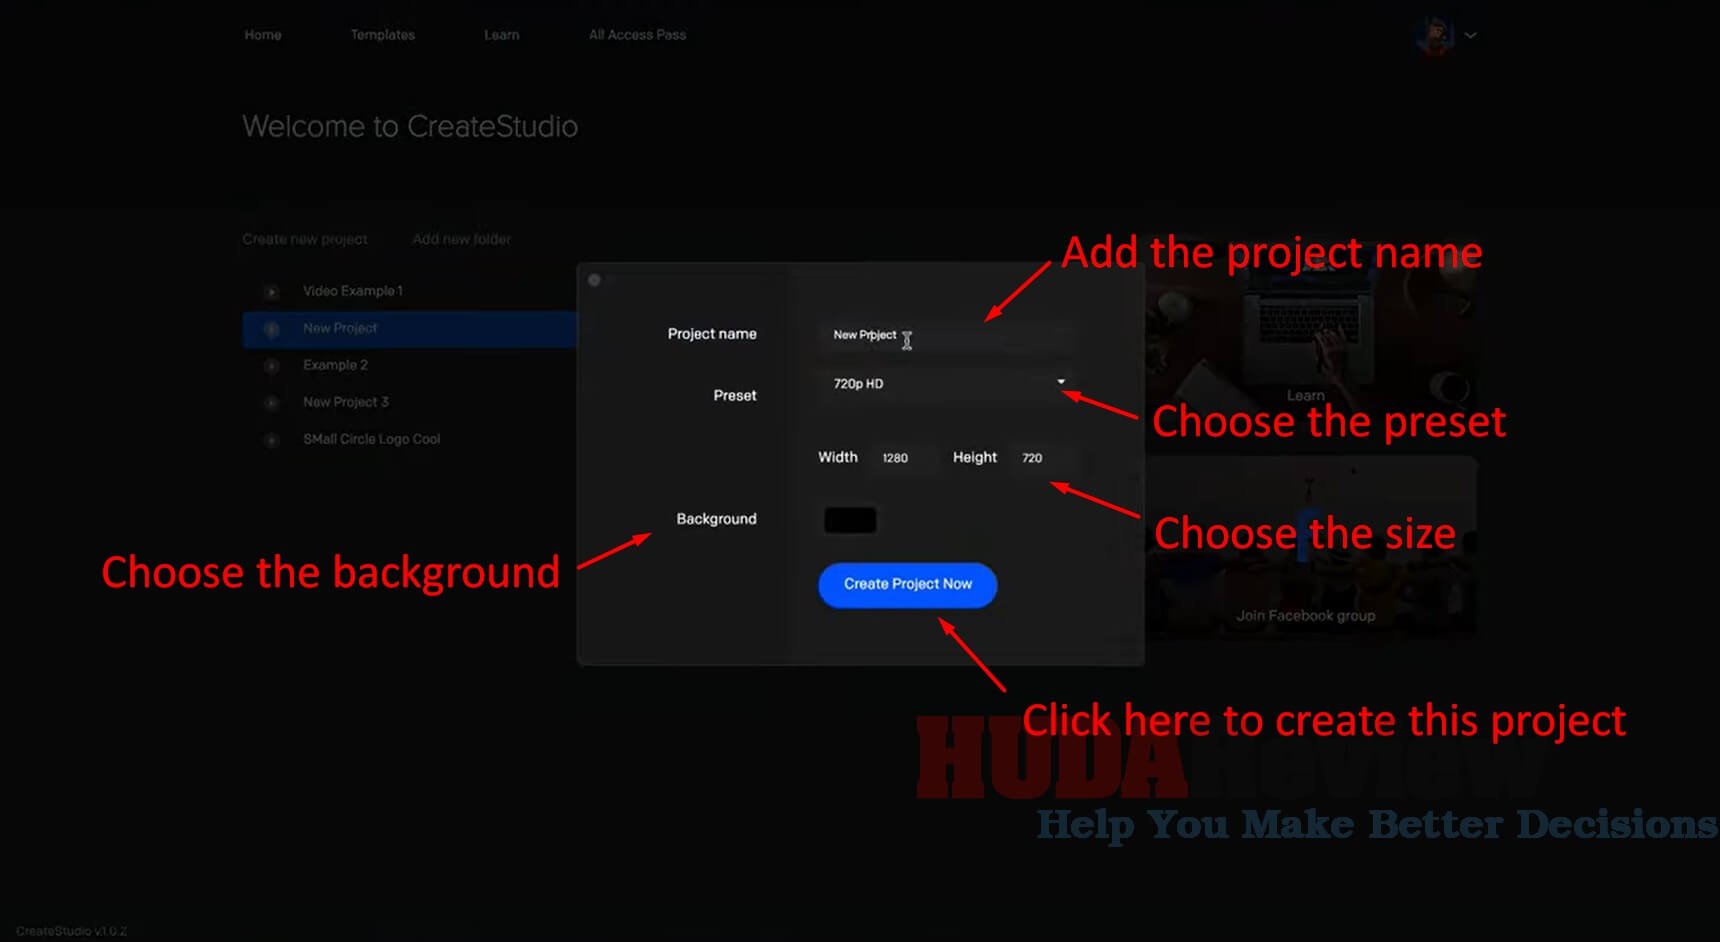The image size is (1720, 942).
Task: Select Video Example 1 project row
Action: [x=410, y=291]
